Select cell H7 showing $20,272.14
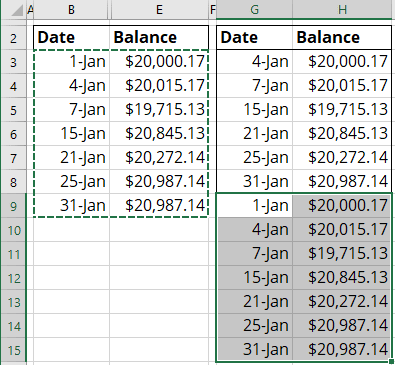Image resolution: width=395 pixels, height=365 pixels. (x=342, y=158)
